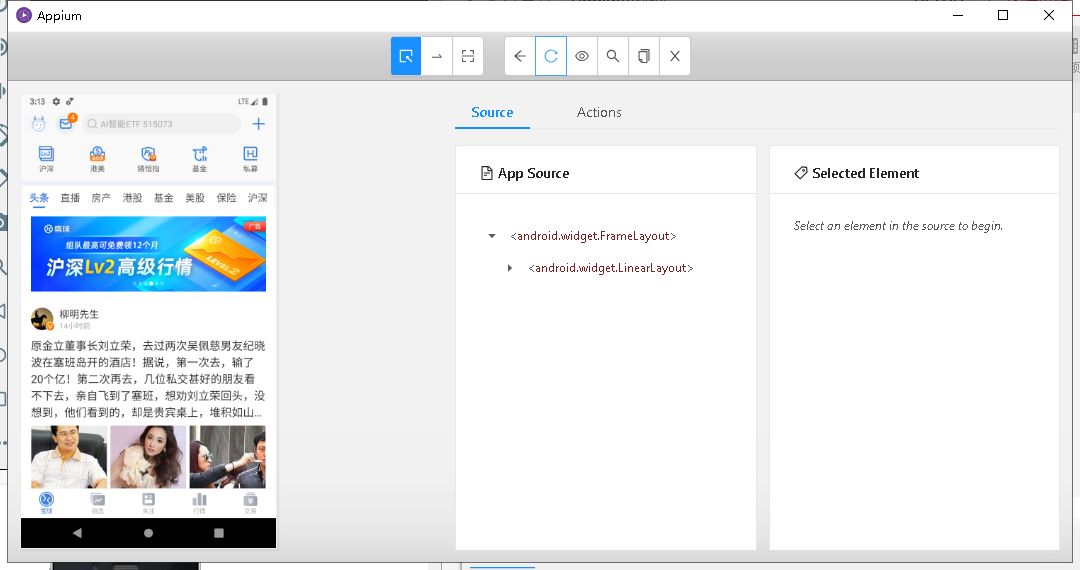Maximize the Appium window
The height and width of the screenshot is (570, 1080).
click(1003, 15)
